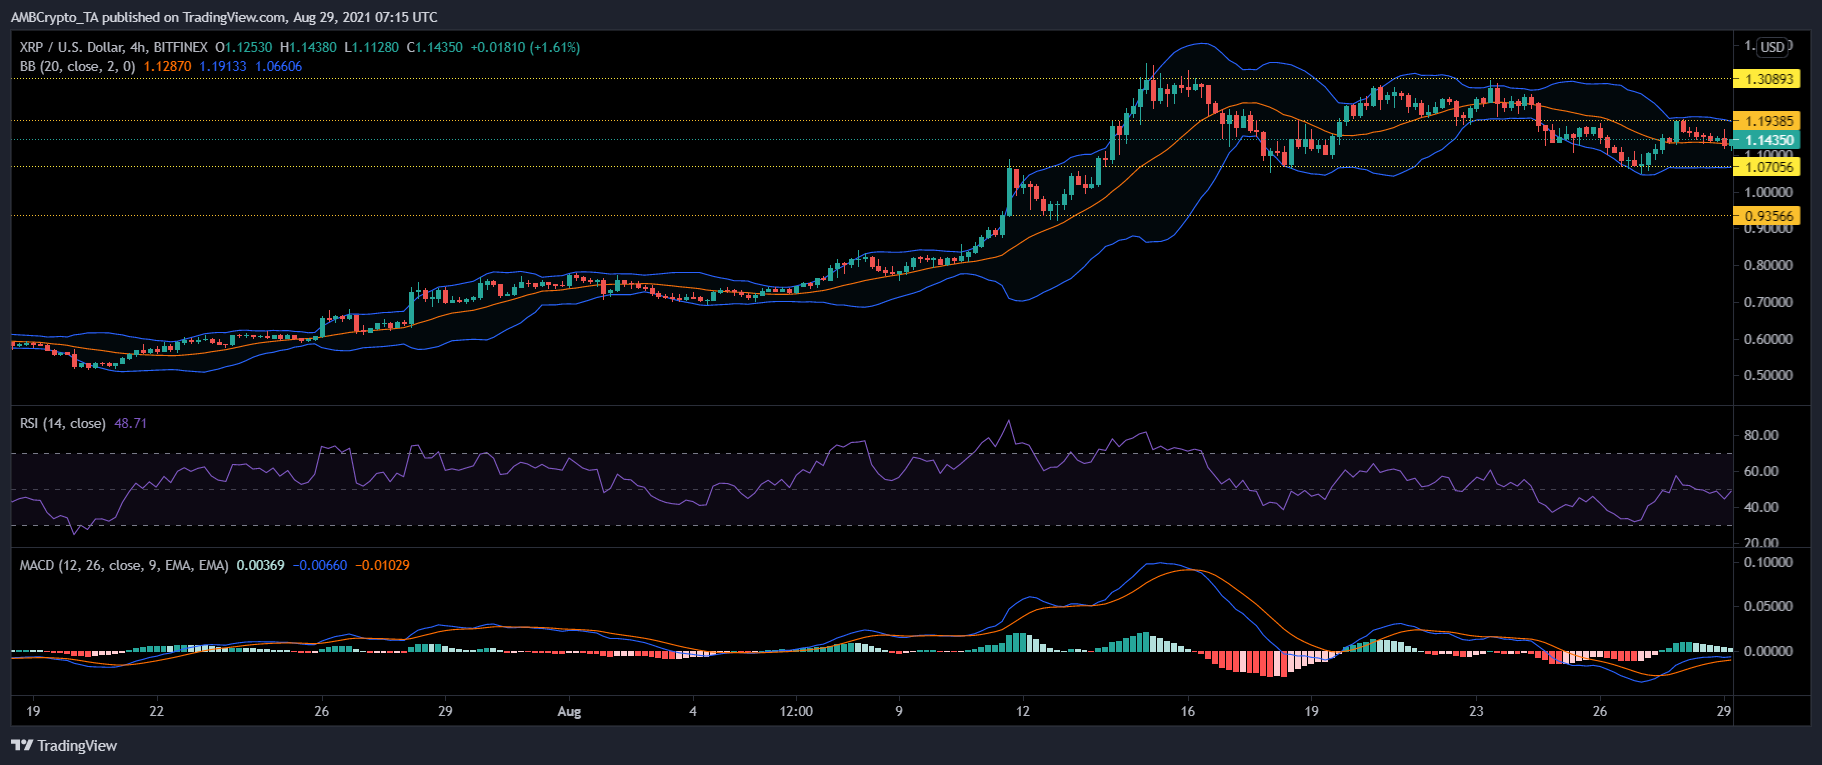Viewport: 1822px width, 765px height.
Task: Click the 4 date label on the time axis
Action: pyautogui.click(x=693, y=712)
